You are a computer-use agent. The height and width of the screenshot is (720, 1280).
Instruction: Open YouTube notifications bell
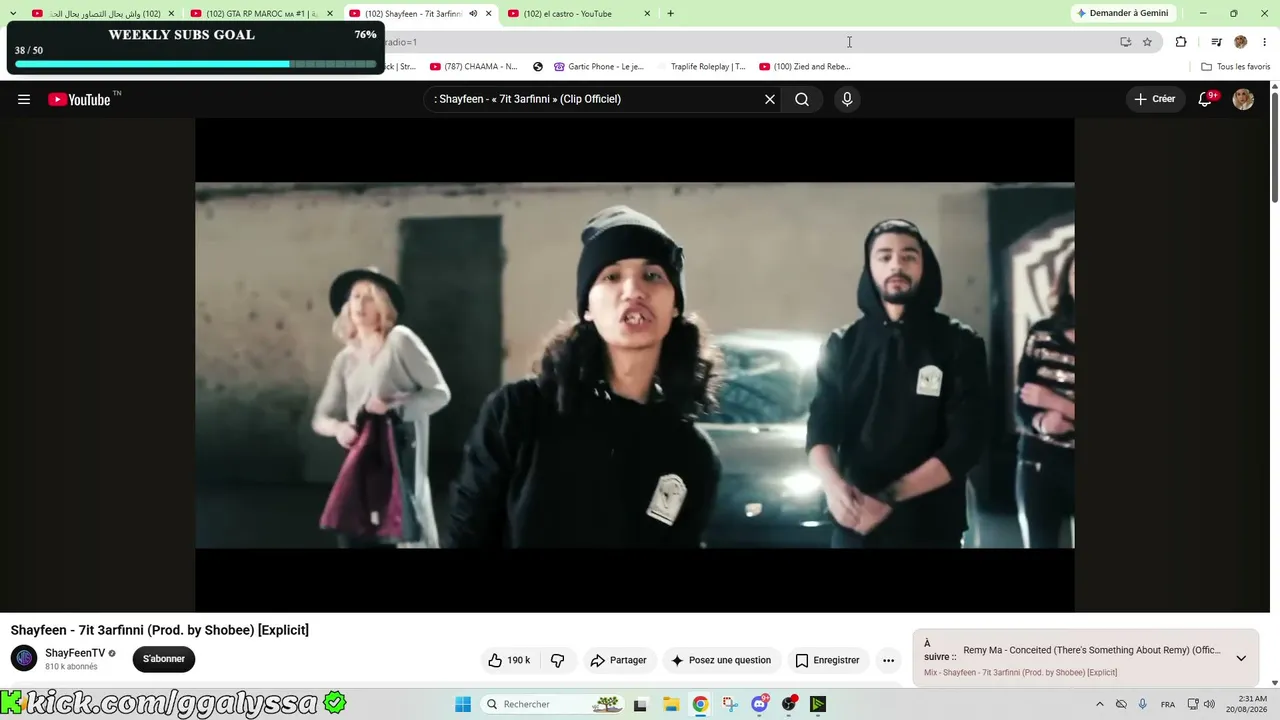(x=1206, y=99)
